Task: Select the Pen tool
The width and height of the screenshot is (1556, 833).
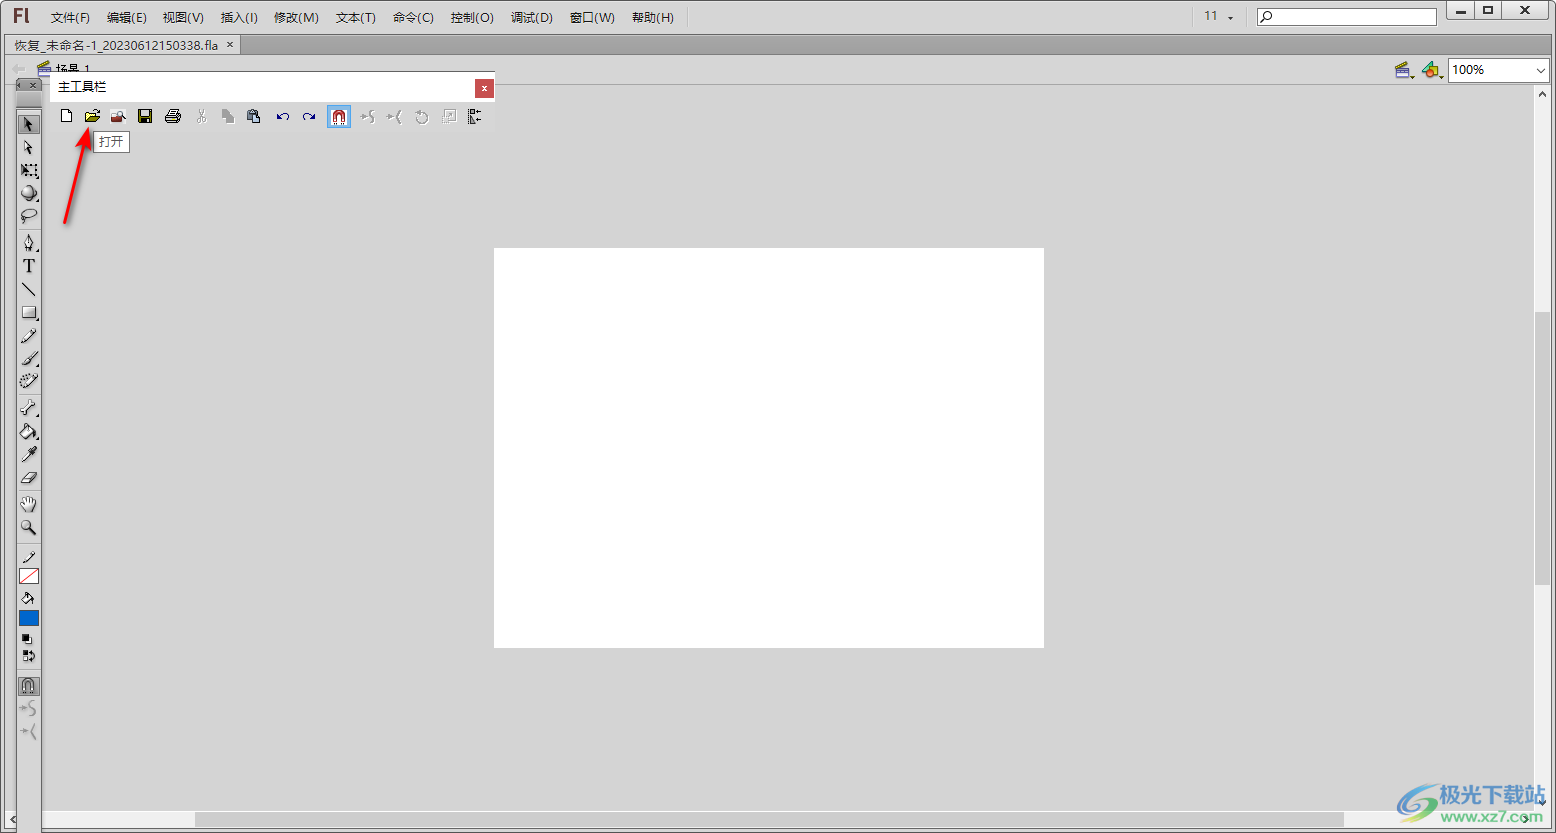Action: [x=29, y=243]
